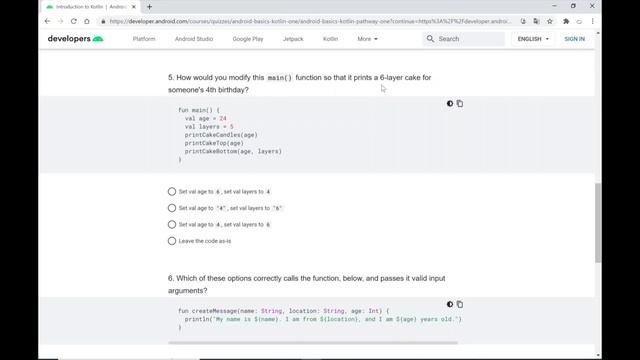Click the developers Android logo
The width and height of the screenshot is (640, 360).
coord(76,39)
